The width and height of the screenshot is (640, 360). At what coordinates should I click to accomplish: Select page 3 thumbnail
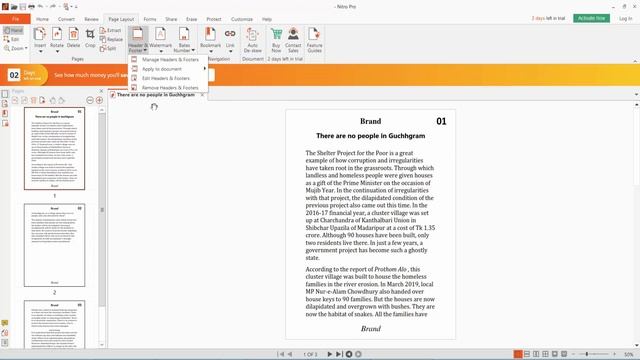tap(54, 324)
